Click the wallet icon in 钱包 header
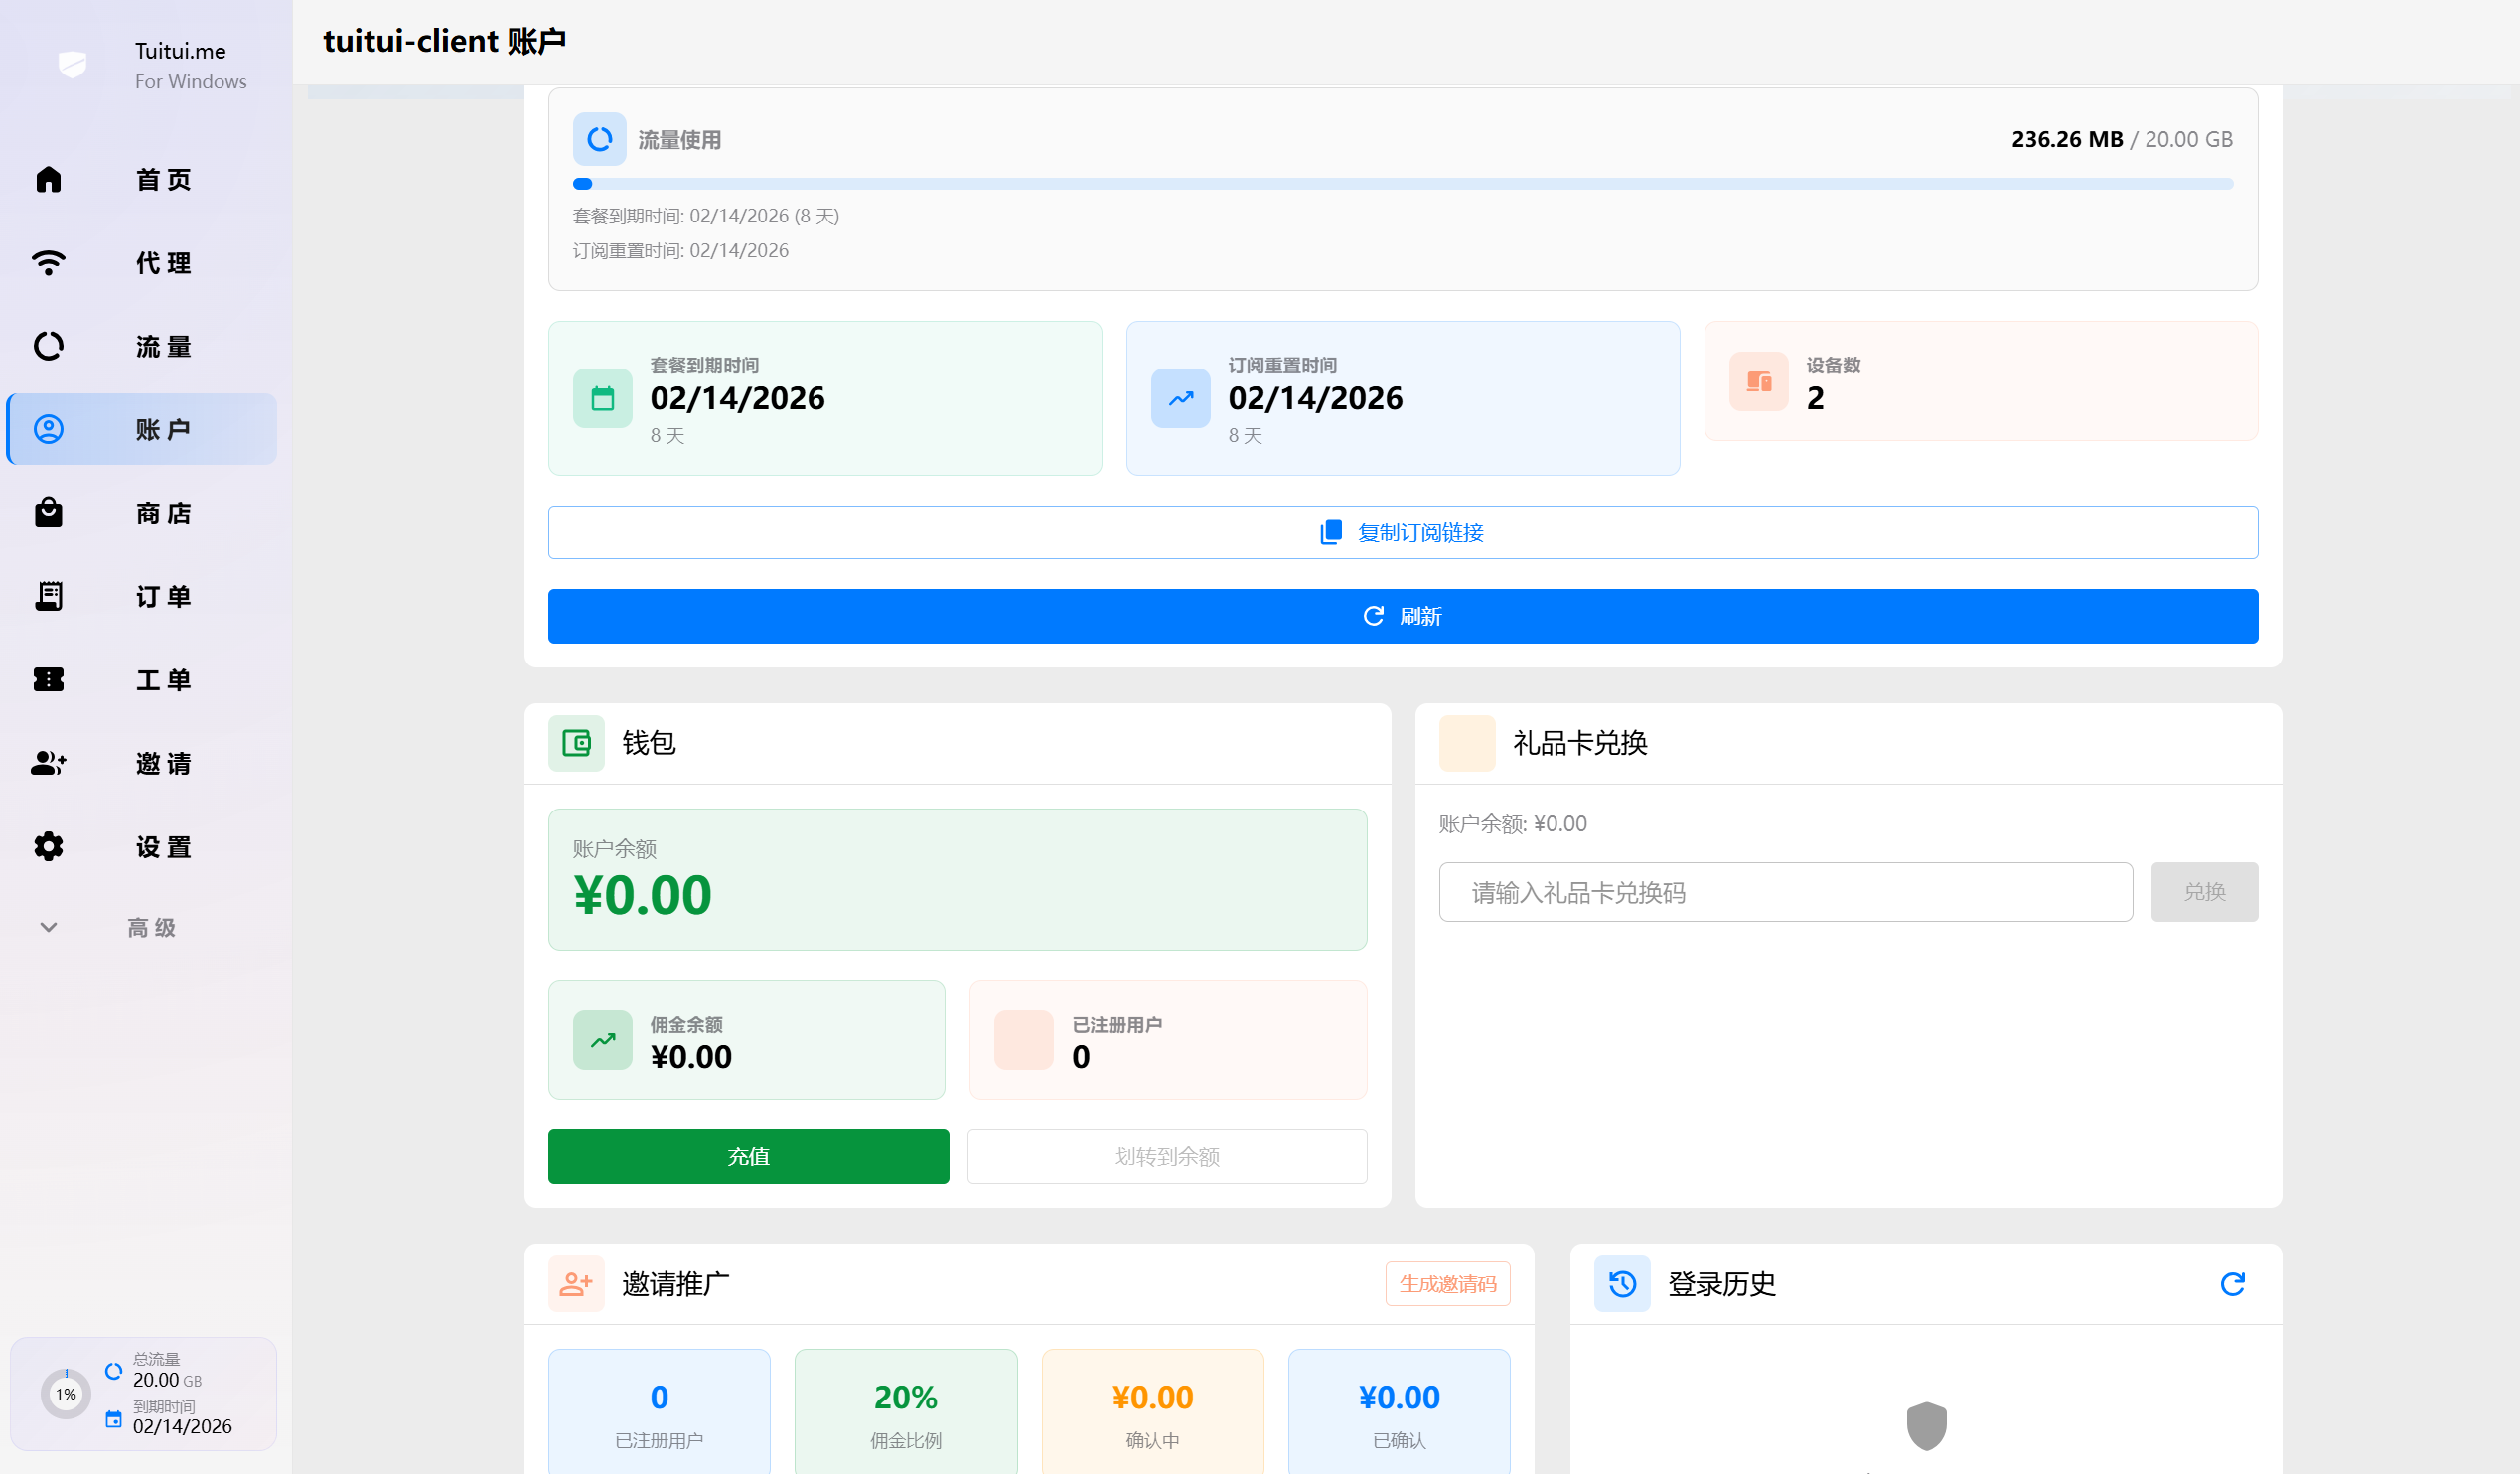2520x1474 pixels. click(576, 743)
